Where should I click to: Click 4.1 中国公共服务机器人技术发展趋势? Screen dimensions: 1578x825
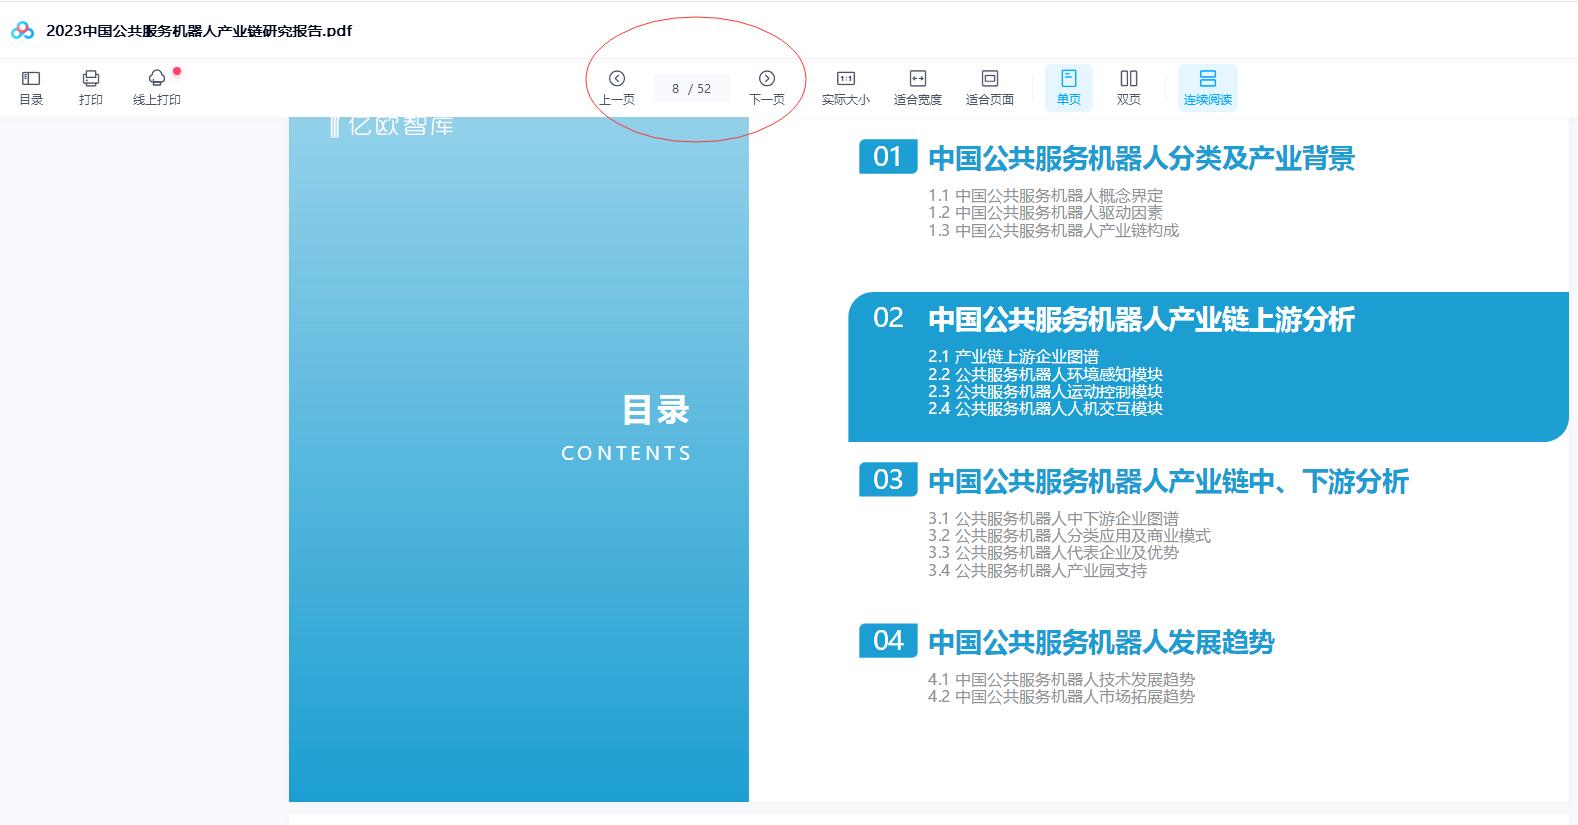(1061, 680)
